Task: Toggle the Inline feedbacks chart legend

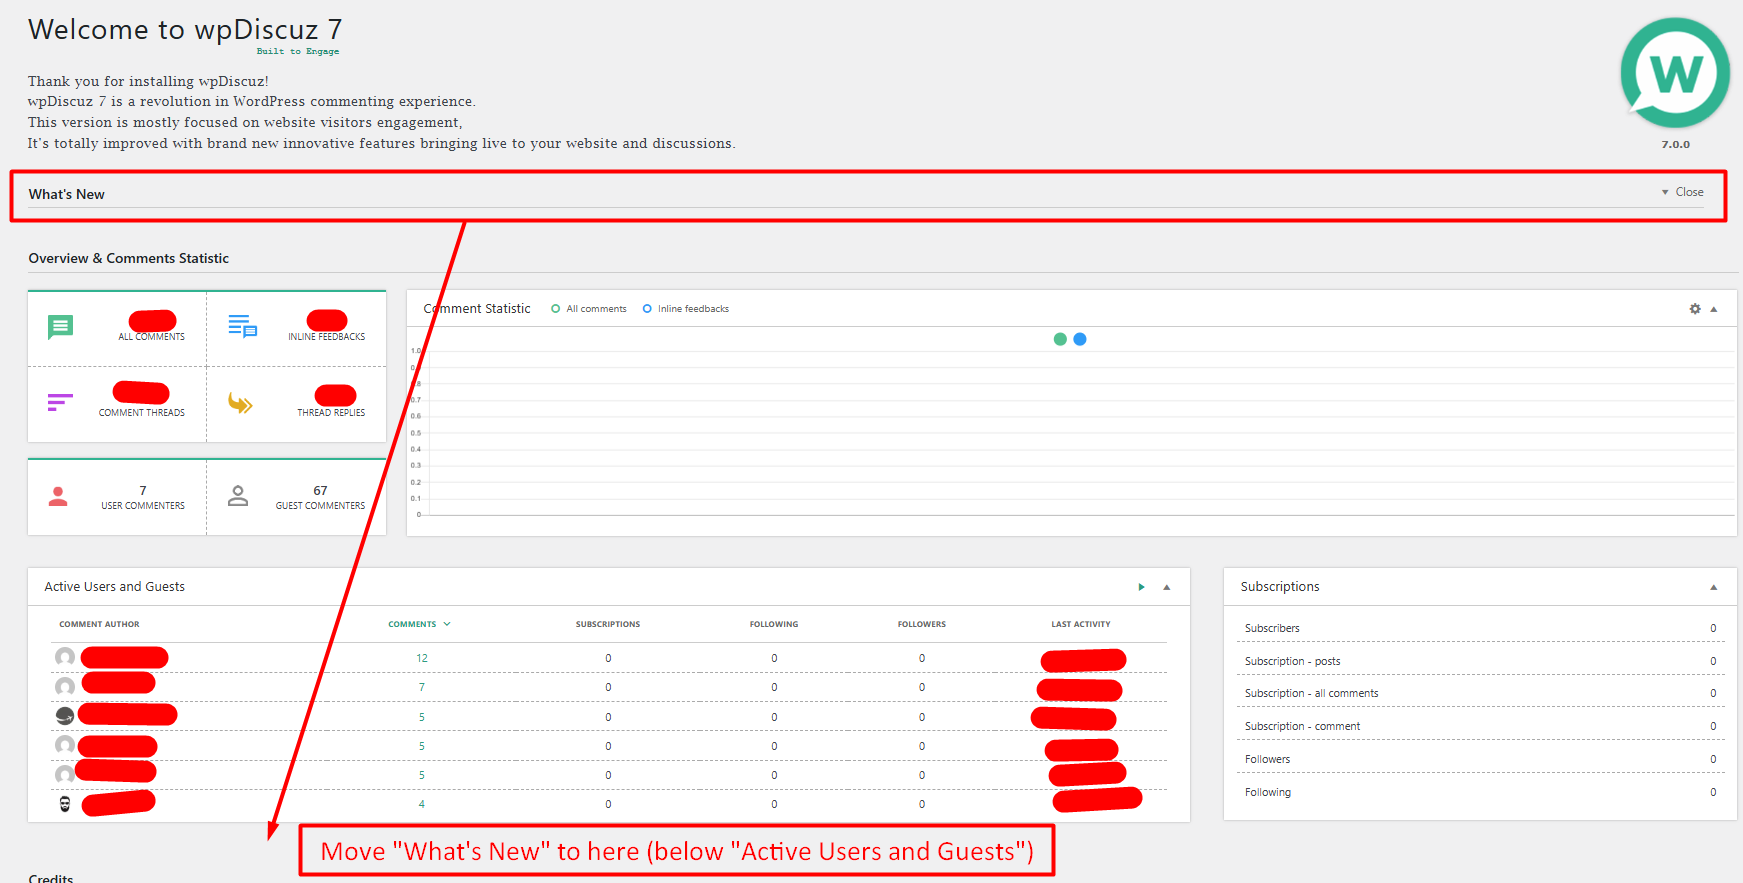Action: pos(686,309)
